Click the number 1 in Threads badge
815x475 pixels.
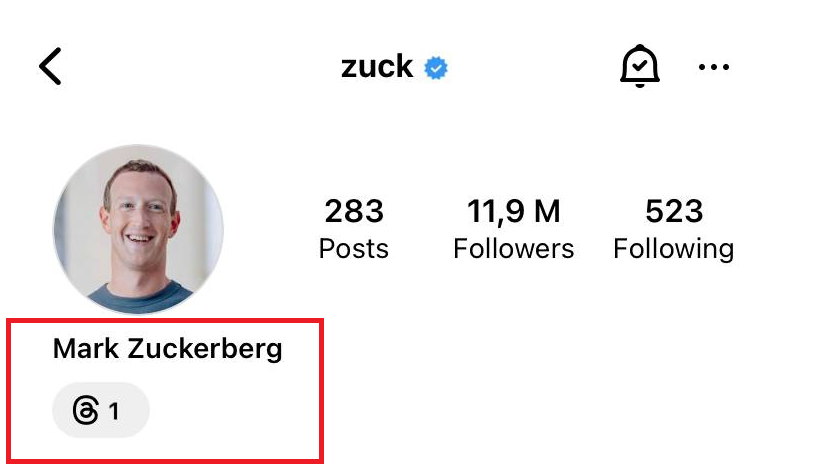(114, 410)
